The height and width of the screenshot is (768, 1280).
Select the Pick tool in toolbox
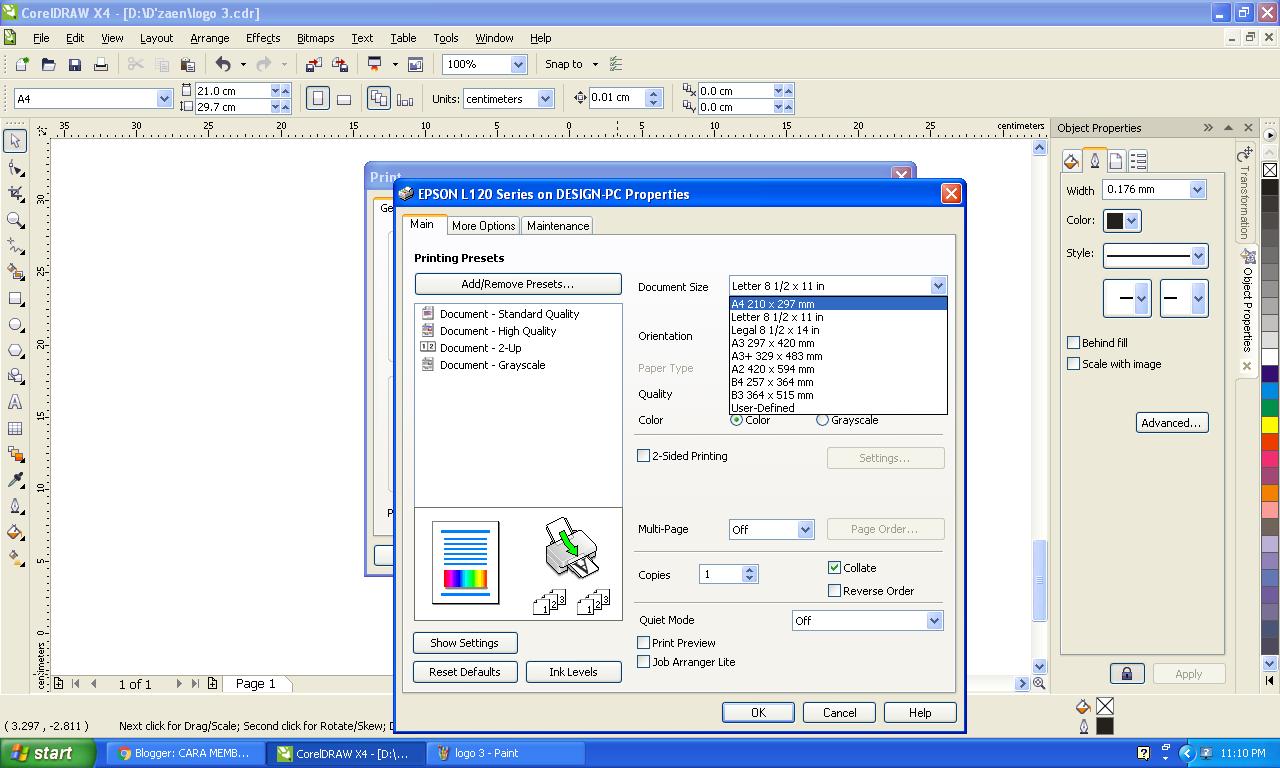[x=15, y=141]
